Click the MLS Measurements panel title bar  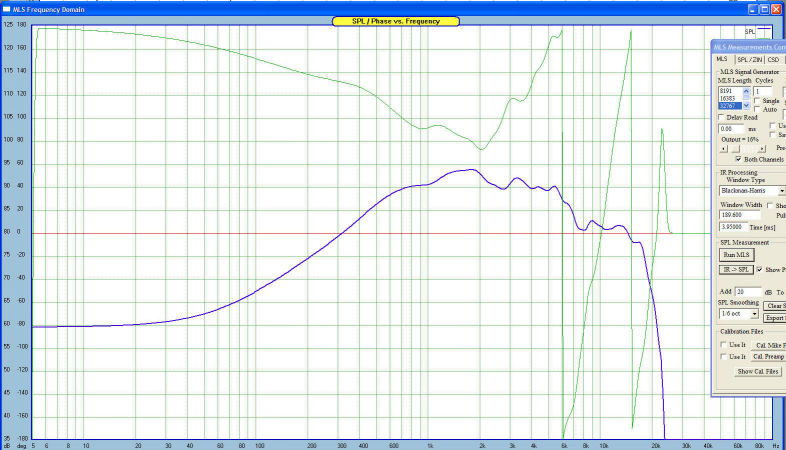point(749,47)
